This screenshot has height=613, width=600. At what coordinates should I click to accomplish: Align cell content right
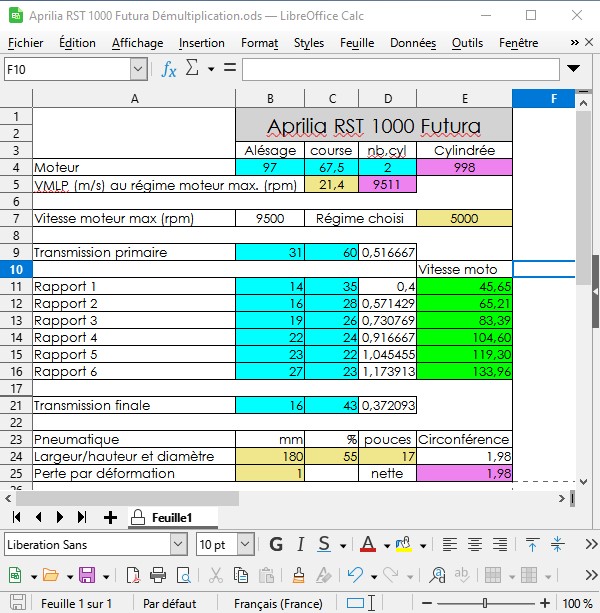click(x=500, y=544)
